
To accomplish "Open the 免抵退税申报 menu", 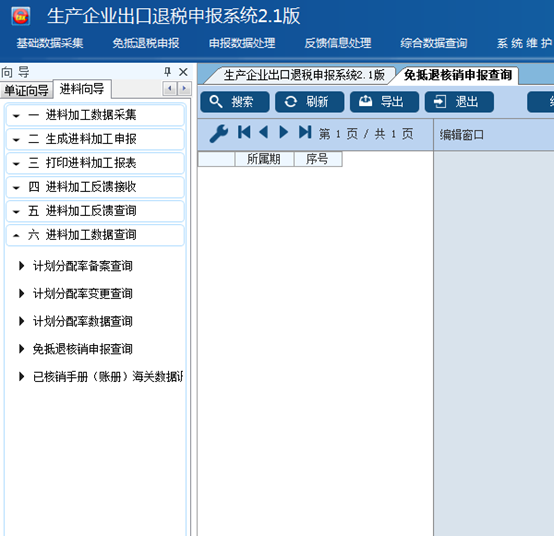I will [x=146, y=43].
